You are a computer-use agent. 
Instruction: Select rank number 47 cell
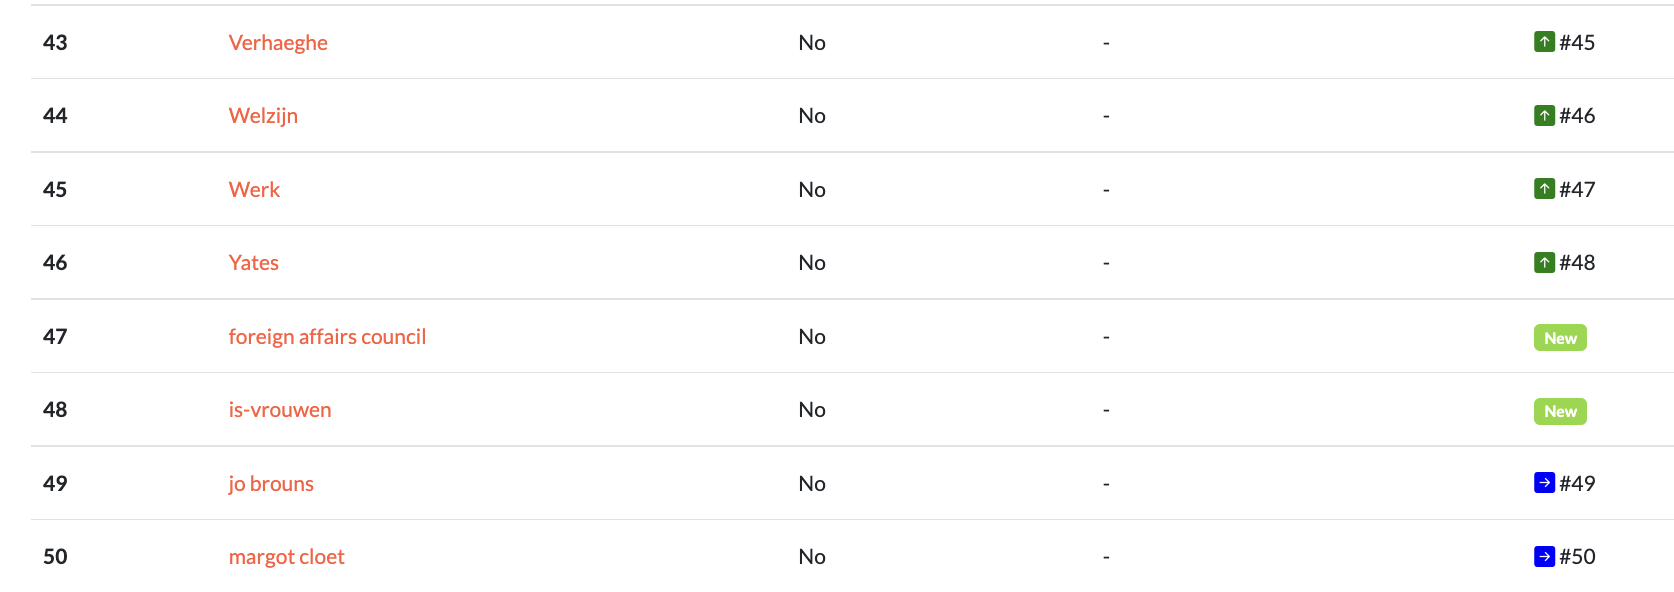pos(55,336)
